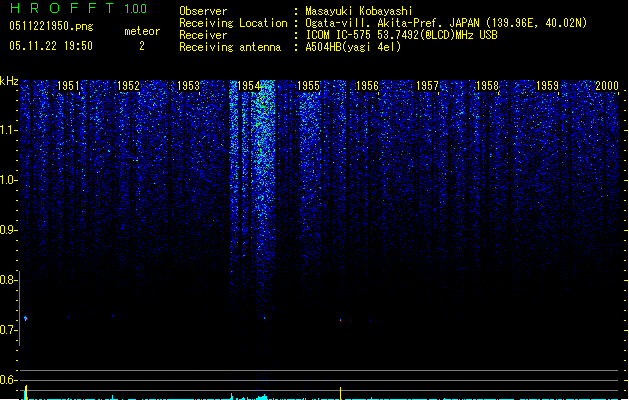The width and height of the screenshot is (629, 400).
Task: Click the 1956 time marker
Action: point(367,86)
